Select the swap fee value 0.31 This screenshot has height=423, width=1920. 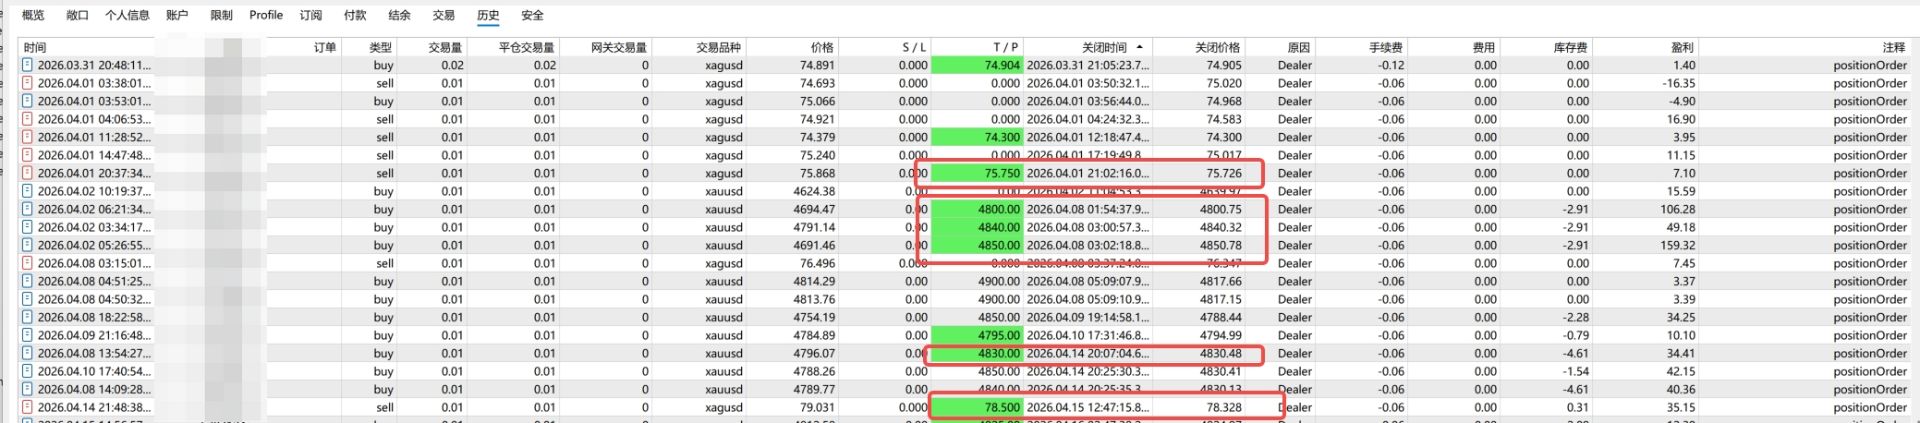pyautogui.click(x=1578, y=407)
